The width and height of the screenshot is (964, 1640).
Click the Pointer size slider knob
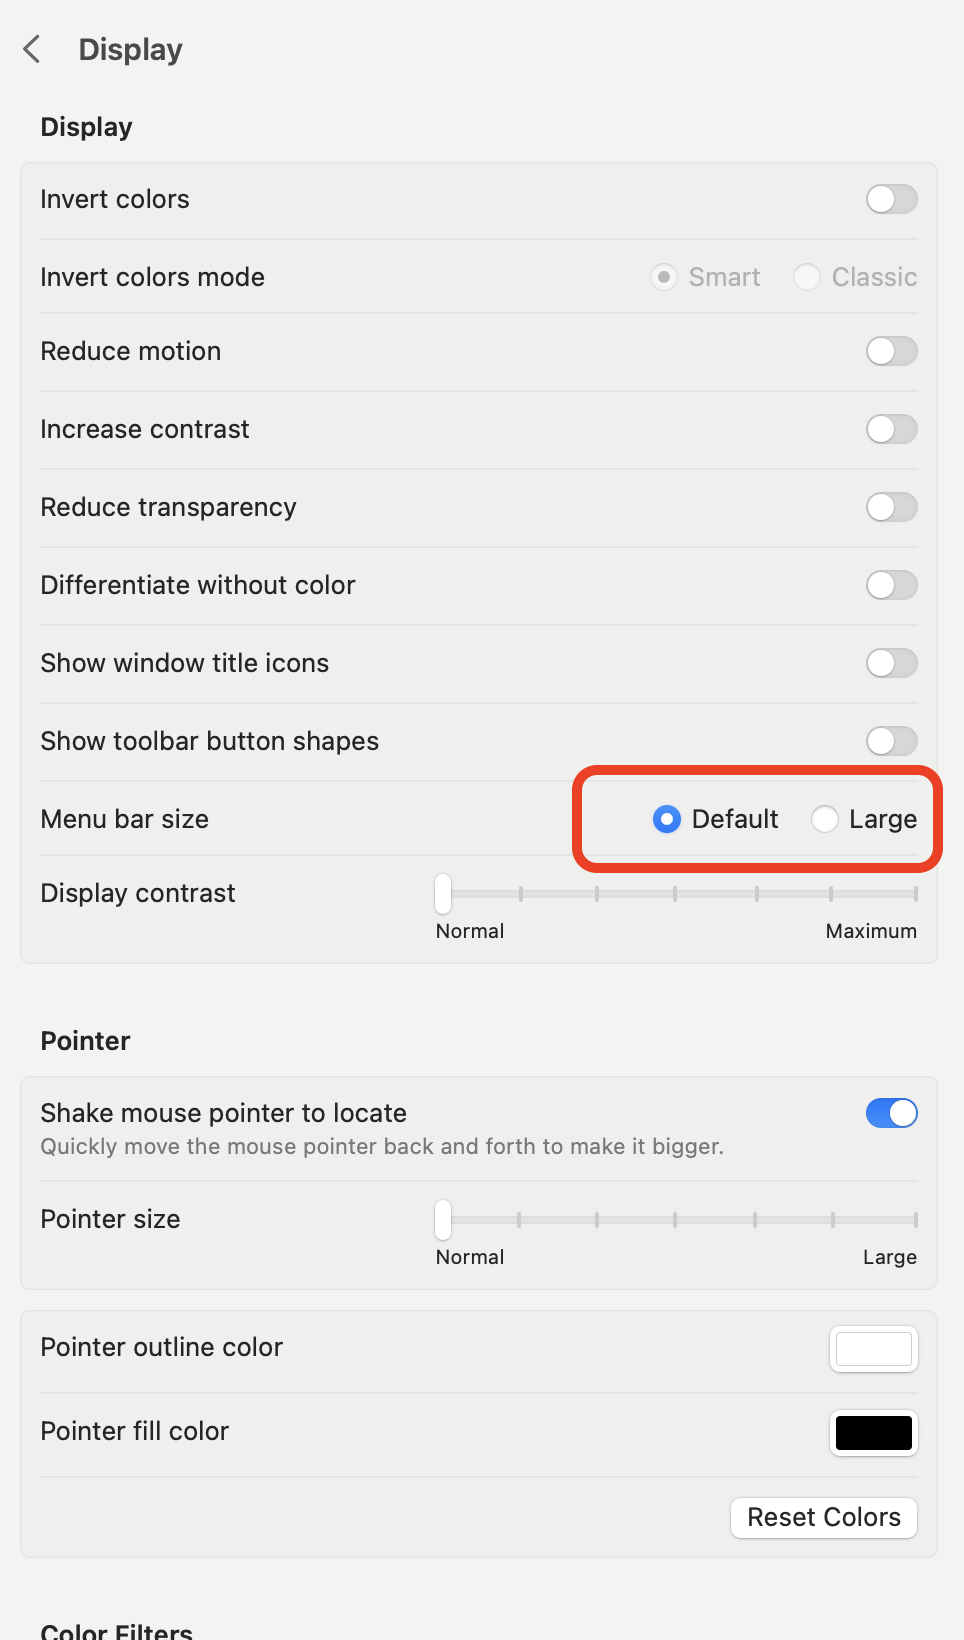point(442,1220)
